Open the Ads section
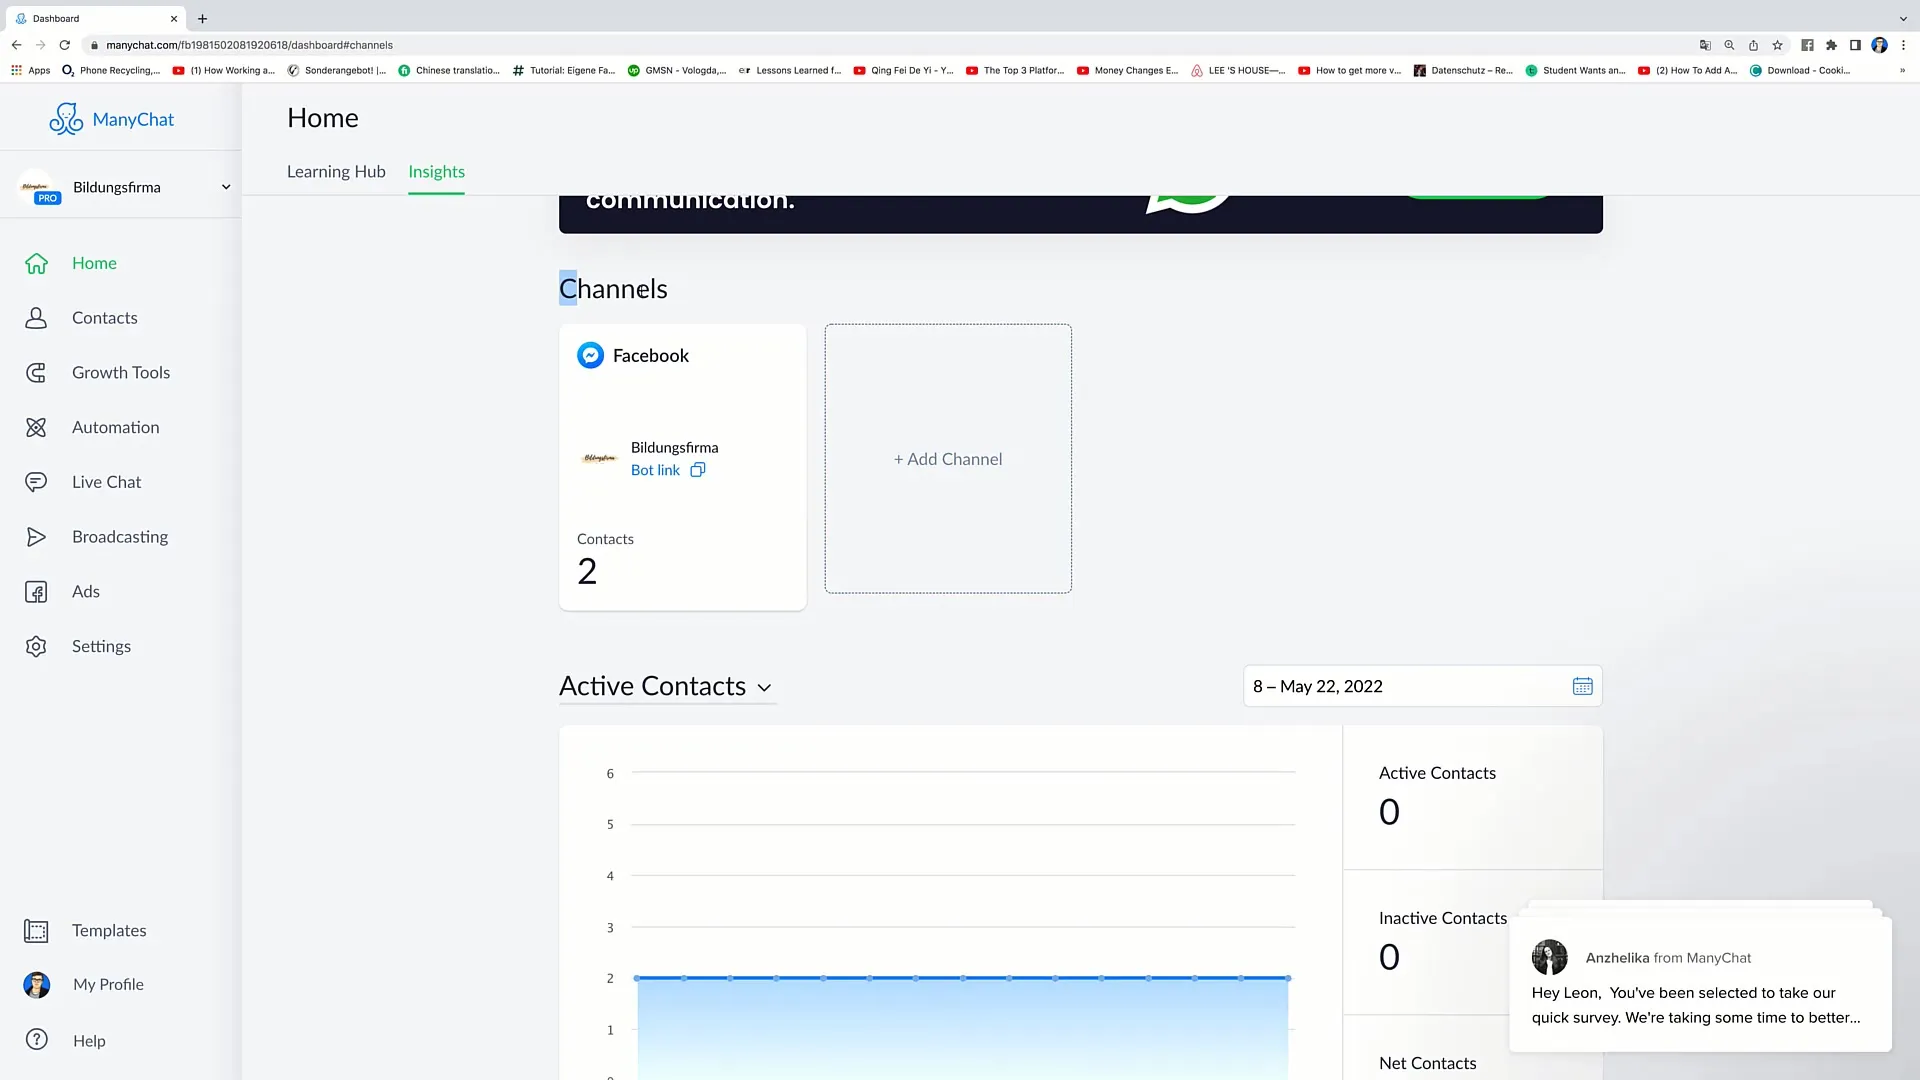Image resolution: width=1920 pixels, height=1080 pixels. tap(84, 591)
